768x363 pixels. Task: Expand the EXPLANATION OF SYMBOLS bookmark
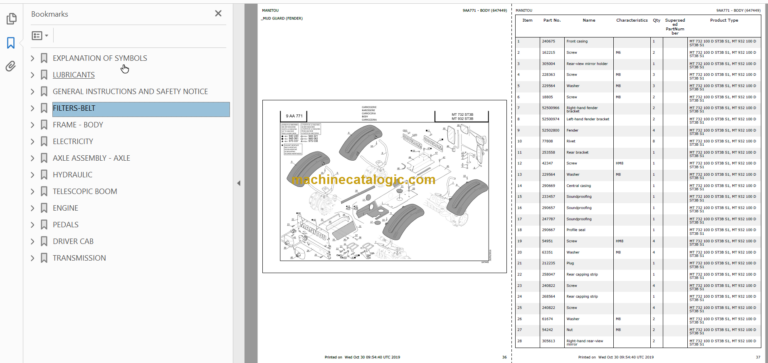[x=32, y=58]
